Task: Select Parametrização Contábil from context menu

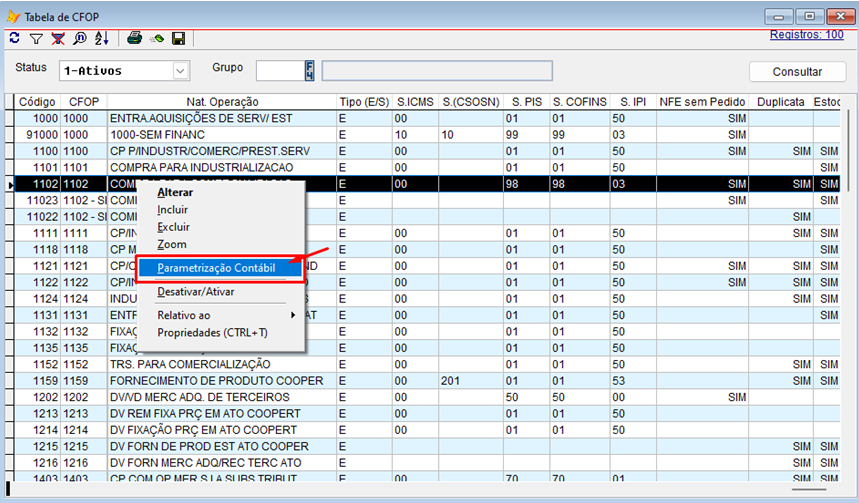Action: click(215, 268)
